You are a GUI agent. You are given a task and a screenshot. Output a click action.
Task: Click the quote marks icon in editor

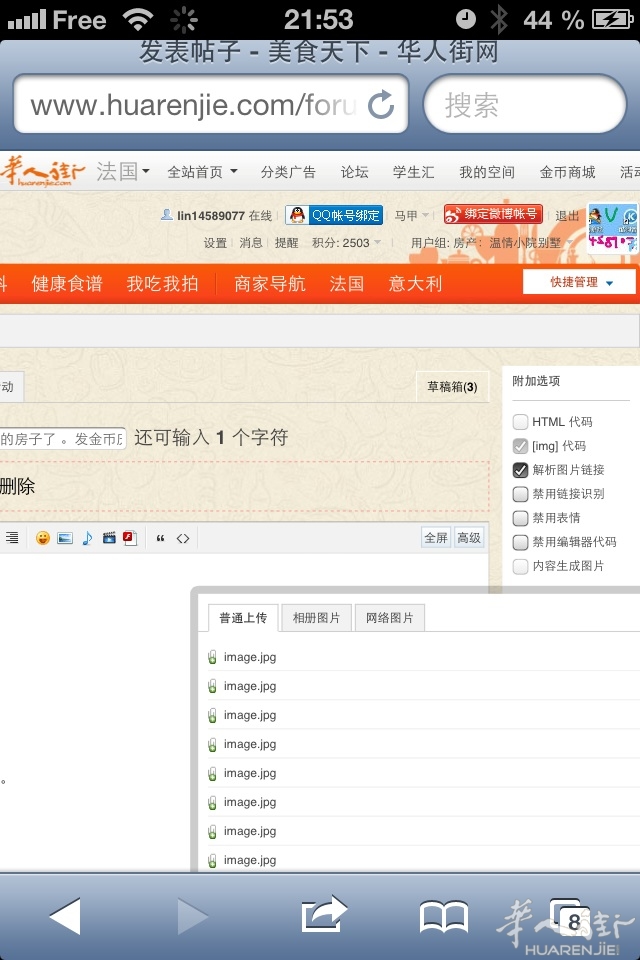(x=161, y=538)
